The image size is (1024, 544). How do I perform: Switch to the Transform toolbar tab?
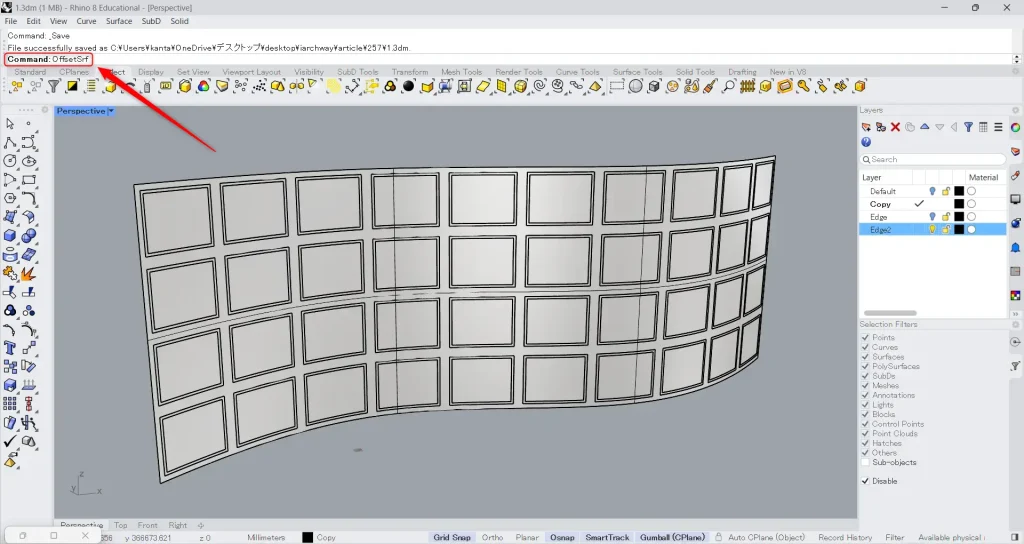[x=410, y=72]
